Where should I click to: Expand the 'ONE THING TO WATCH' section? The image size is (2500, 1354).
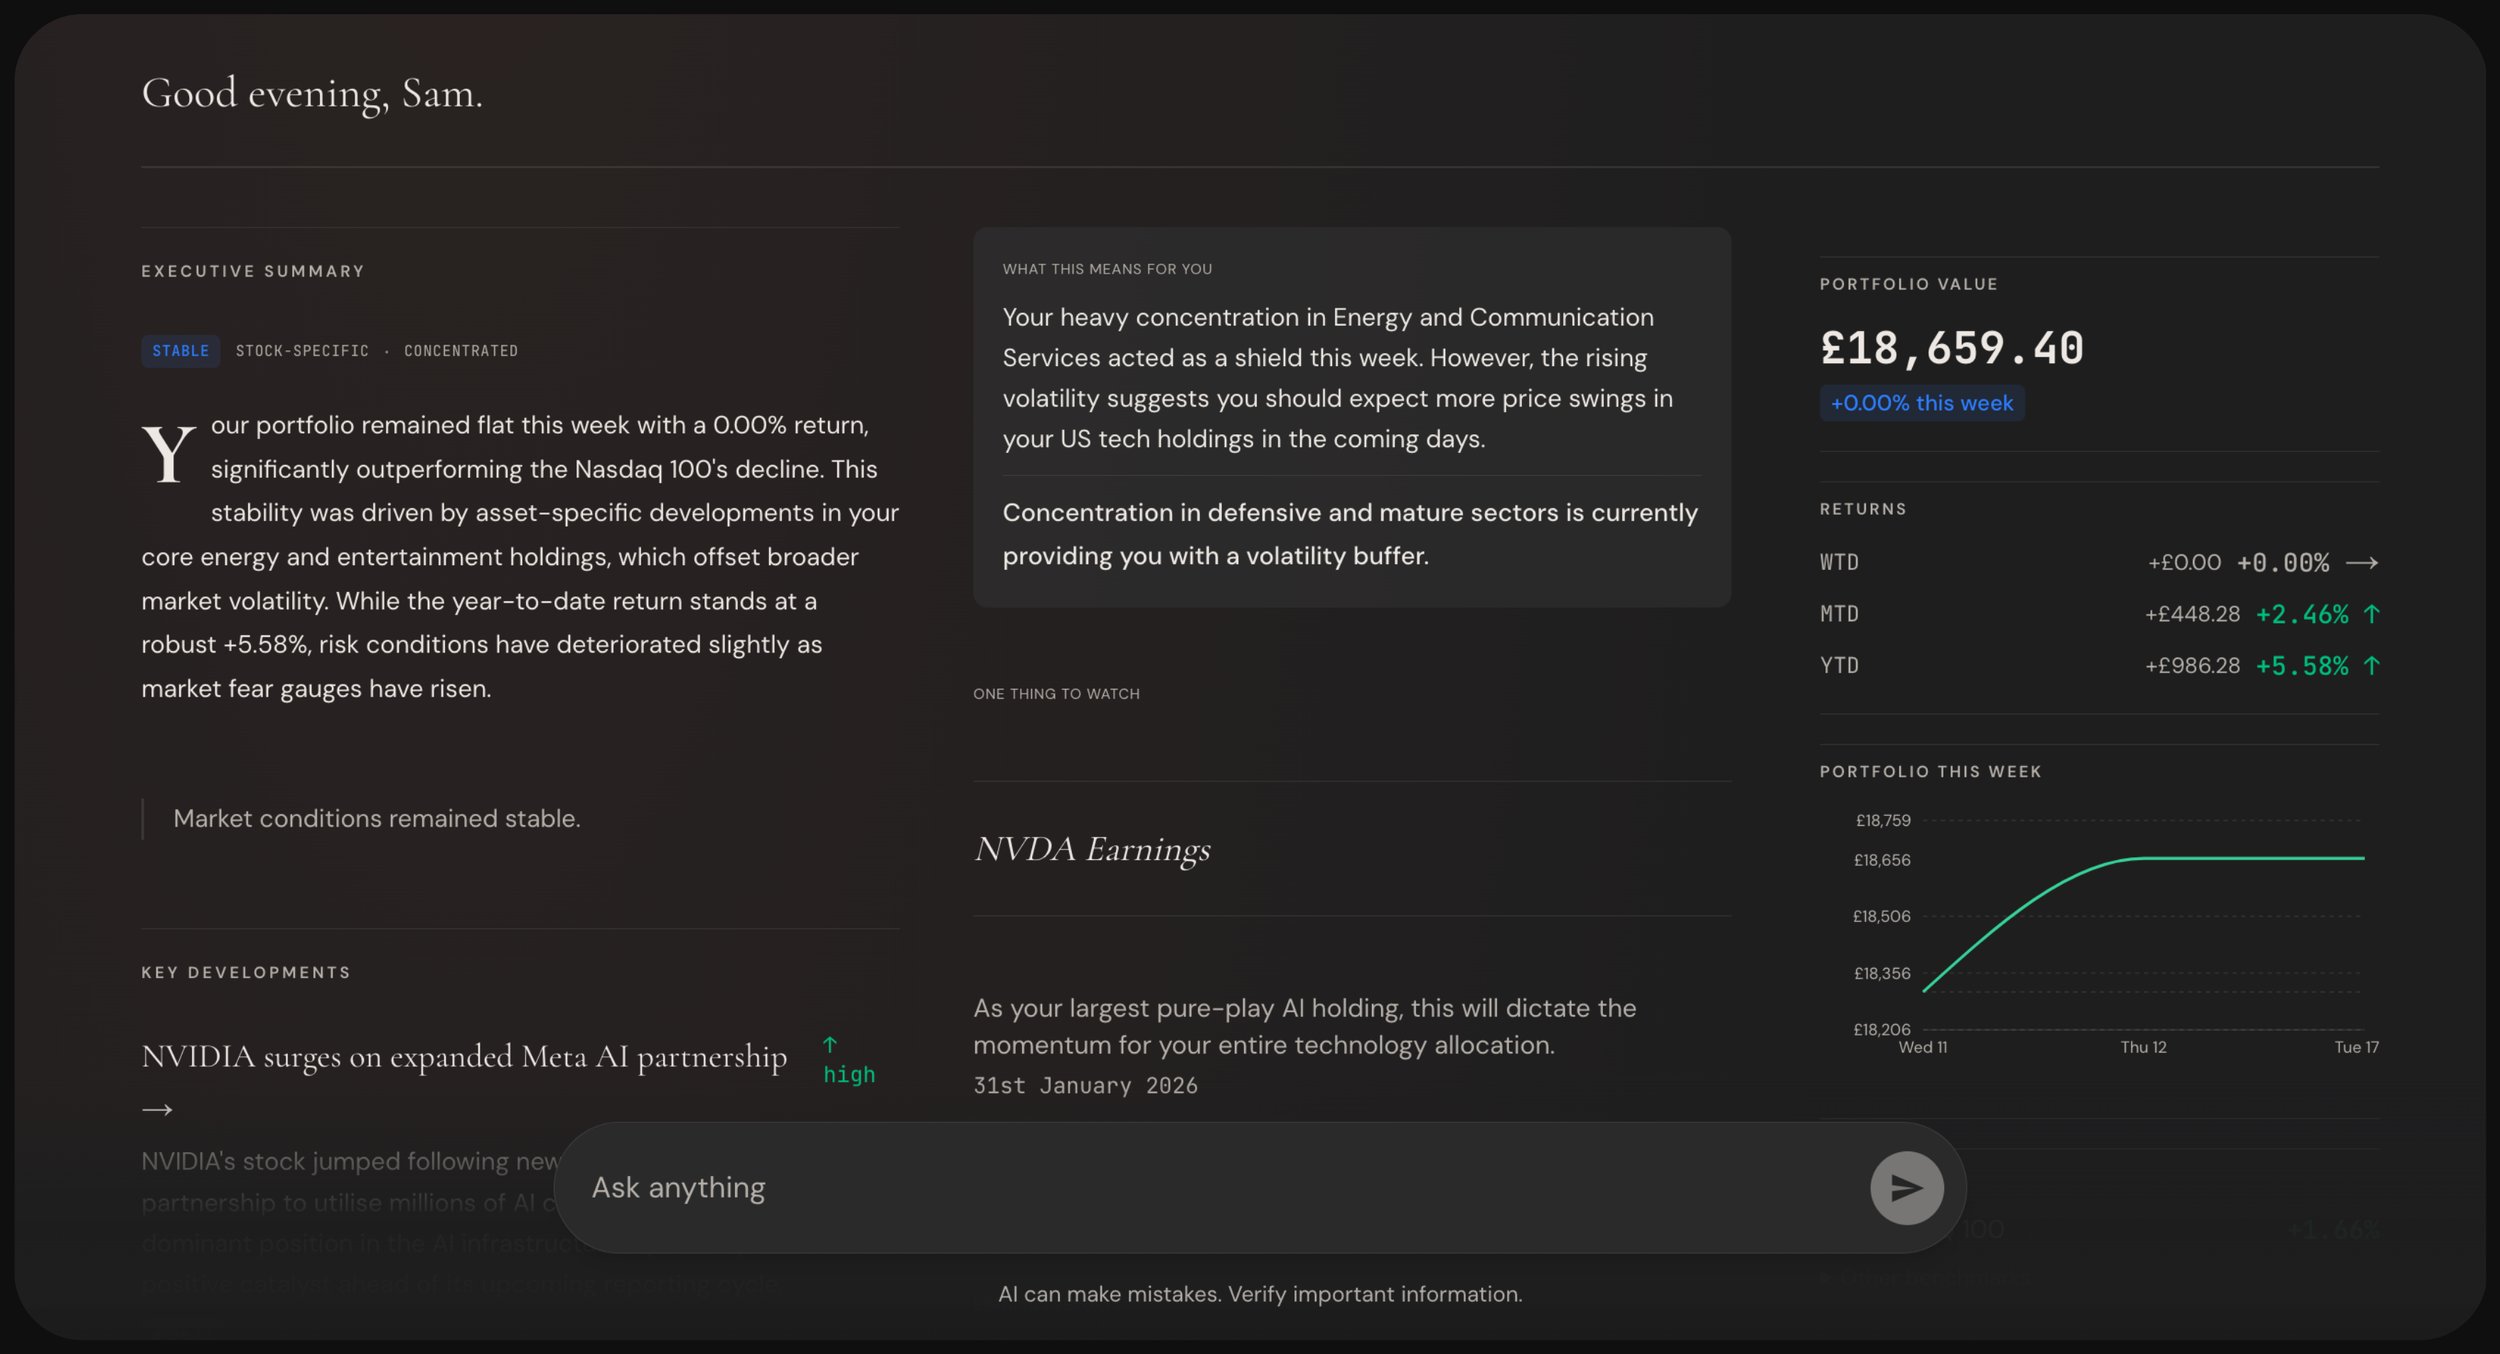pyautogui.click(x=1057, y=693)
